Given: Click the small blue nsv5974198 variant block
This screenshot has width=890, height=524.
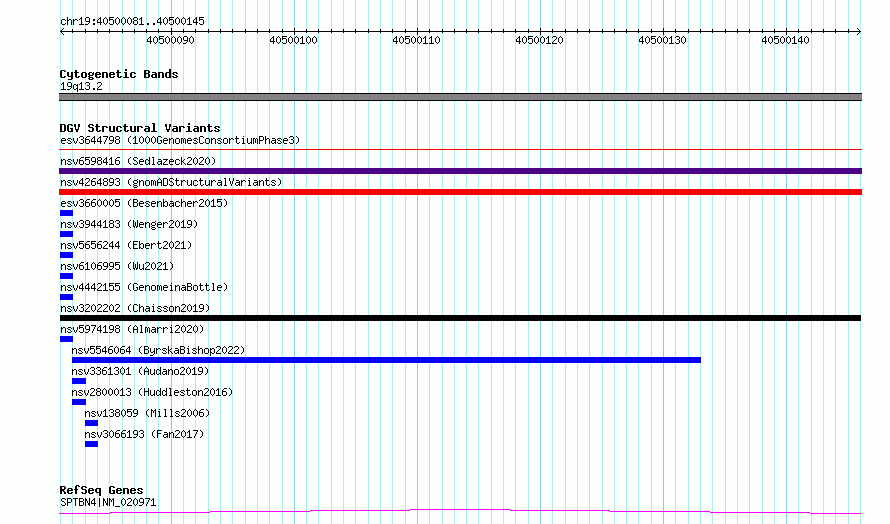Looking at the screenshot, I should pyautogui.click(x=66, y=339).
